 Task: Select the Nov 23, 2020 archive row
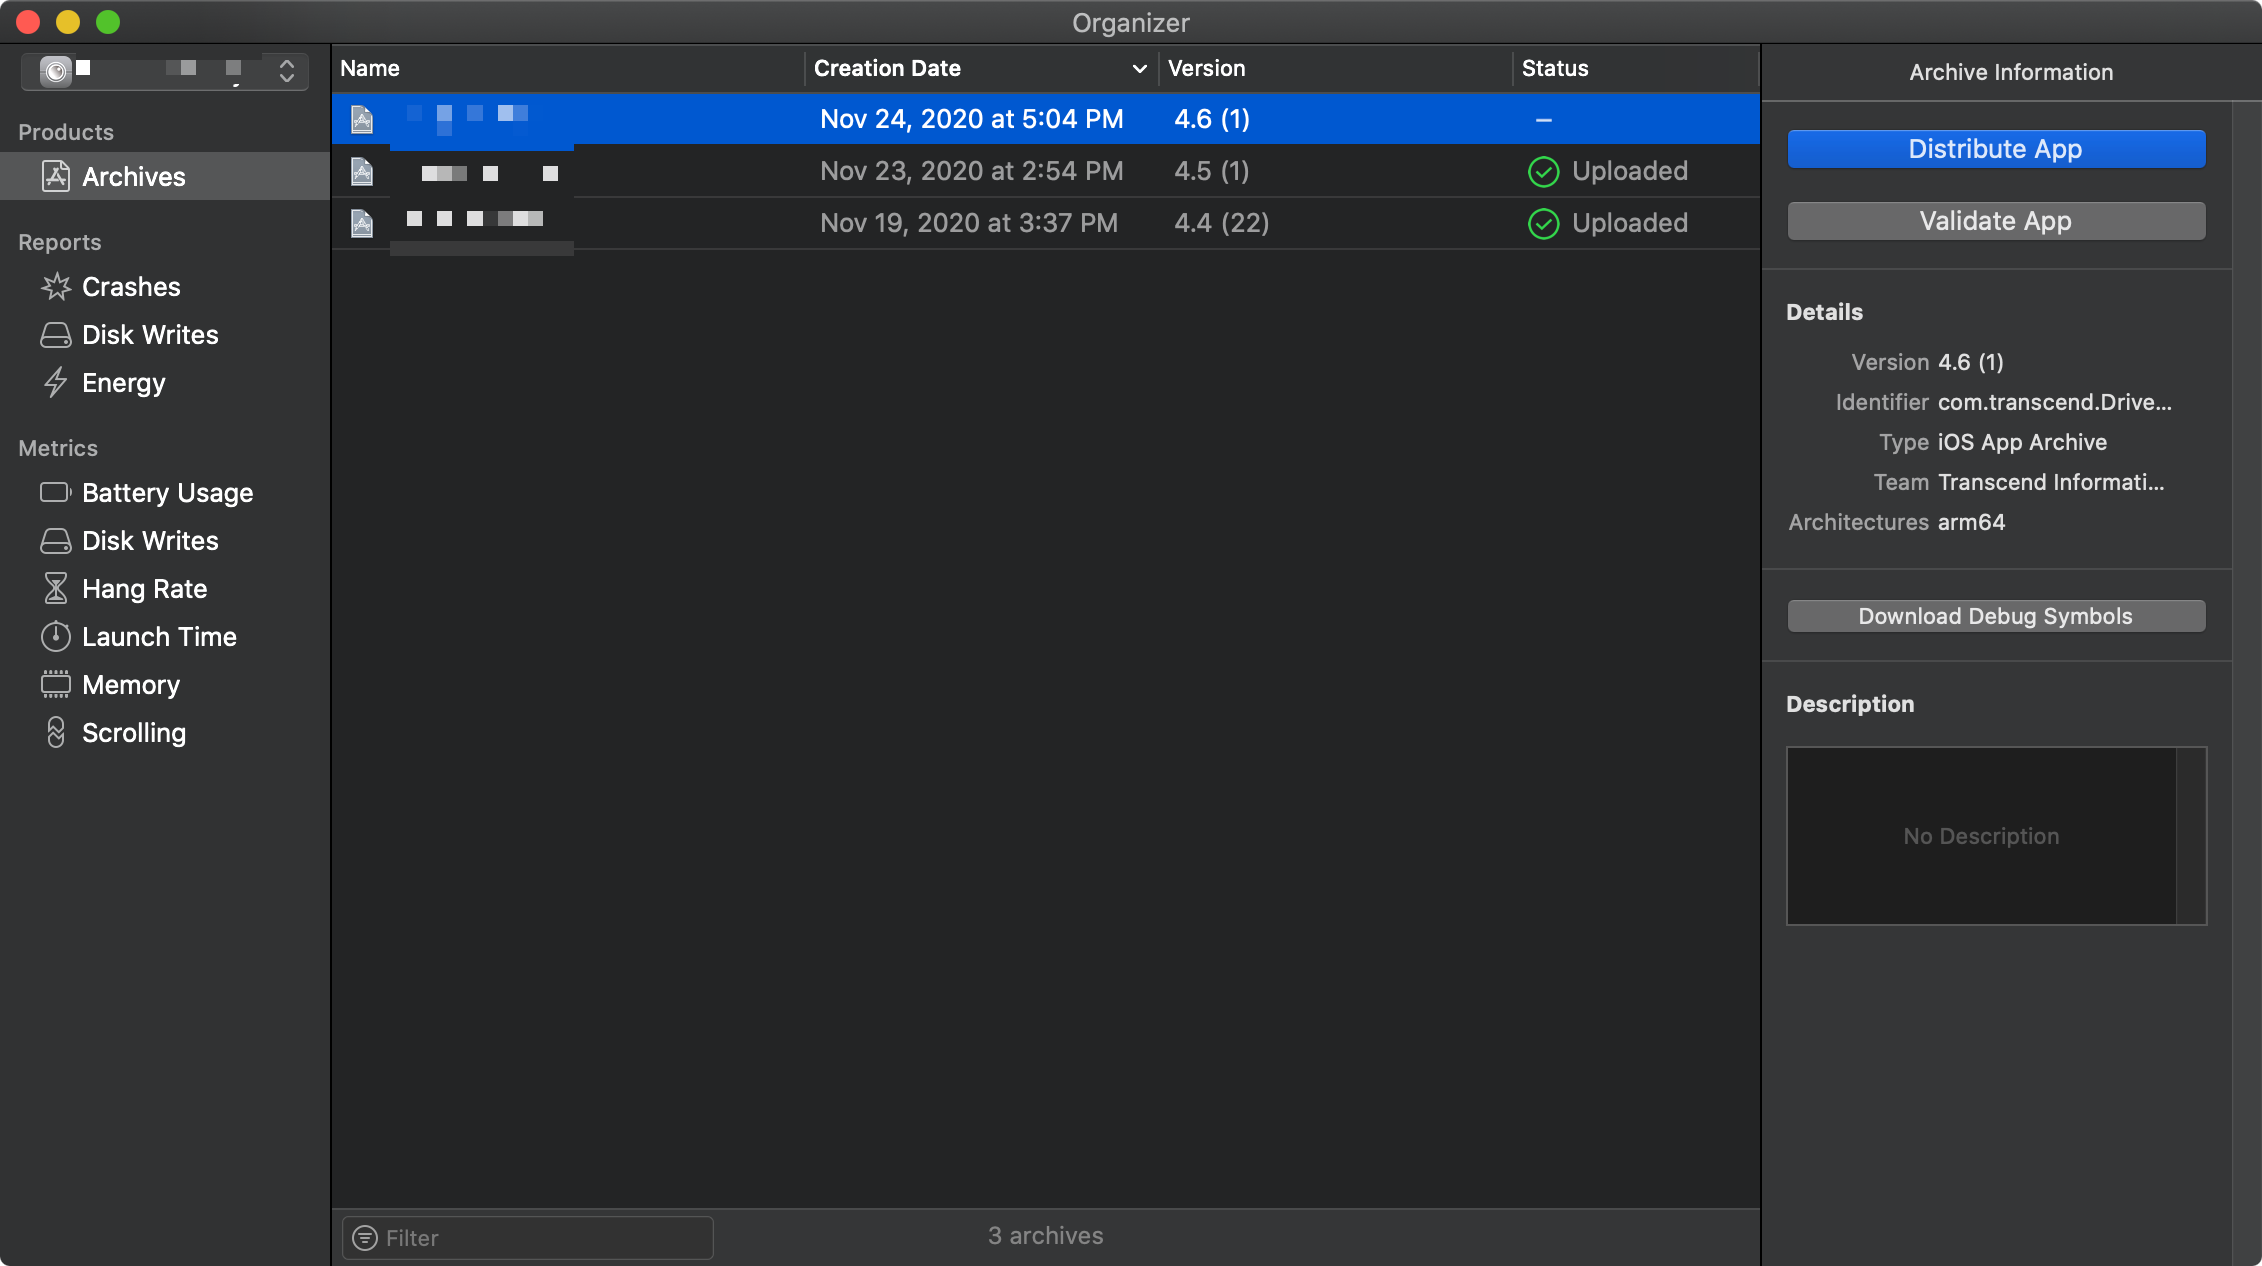point(1045,171)
